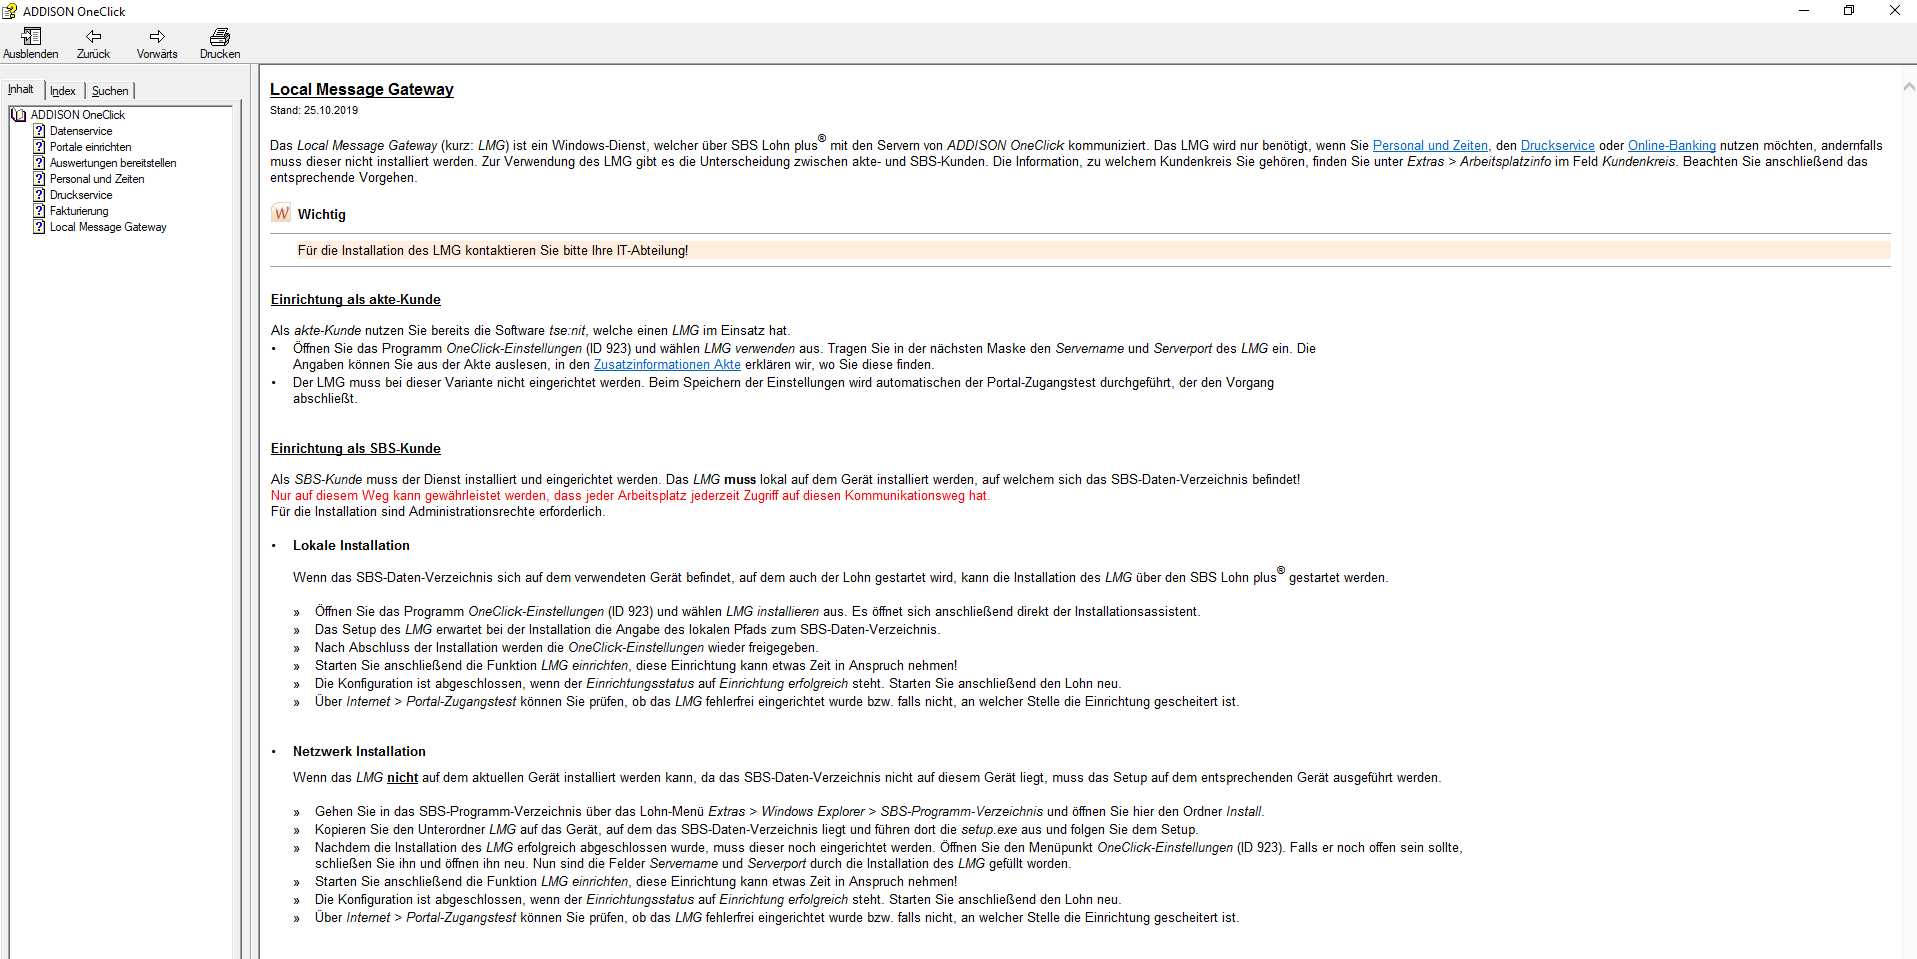Image resolution: width=1917 pixels, height=959 pixels.
Task: Open the Suchen tab
Action: point(110,91)
